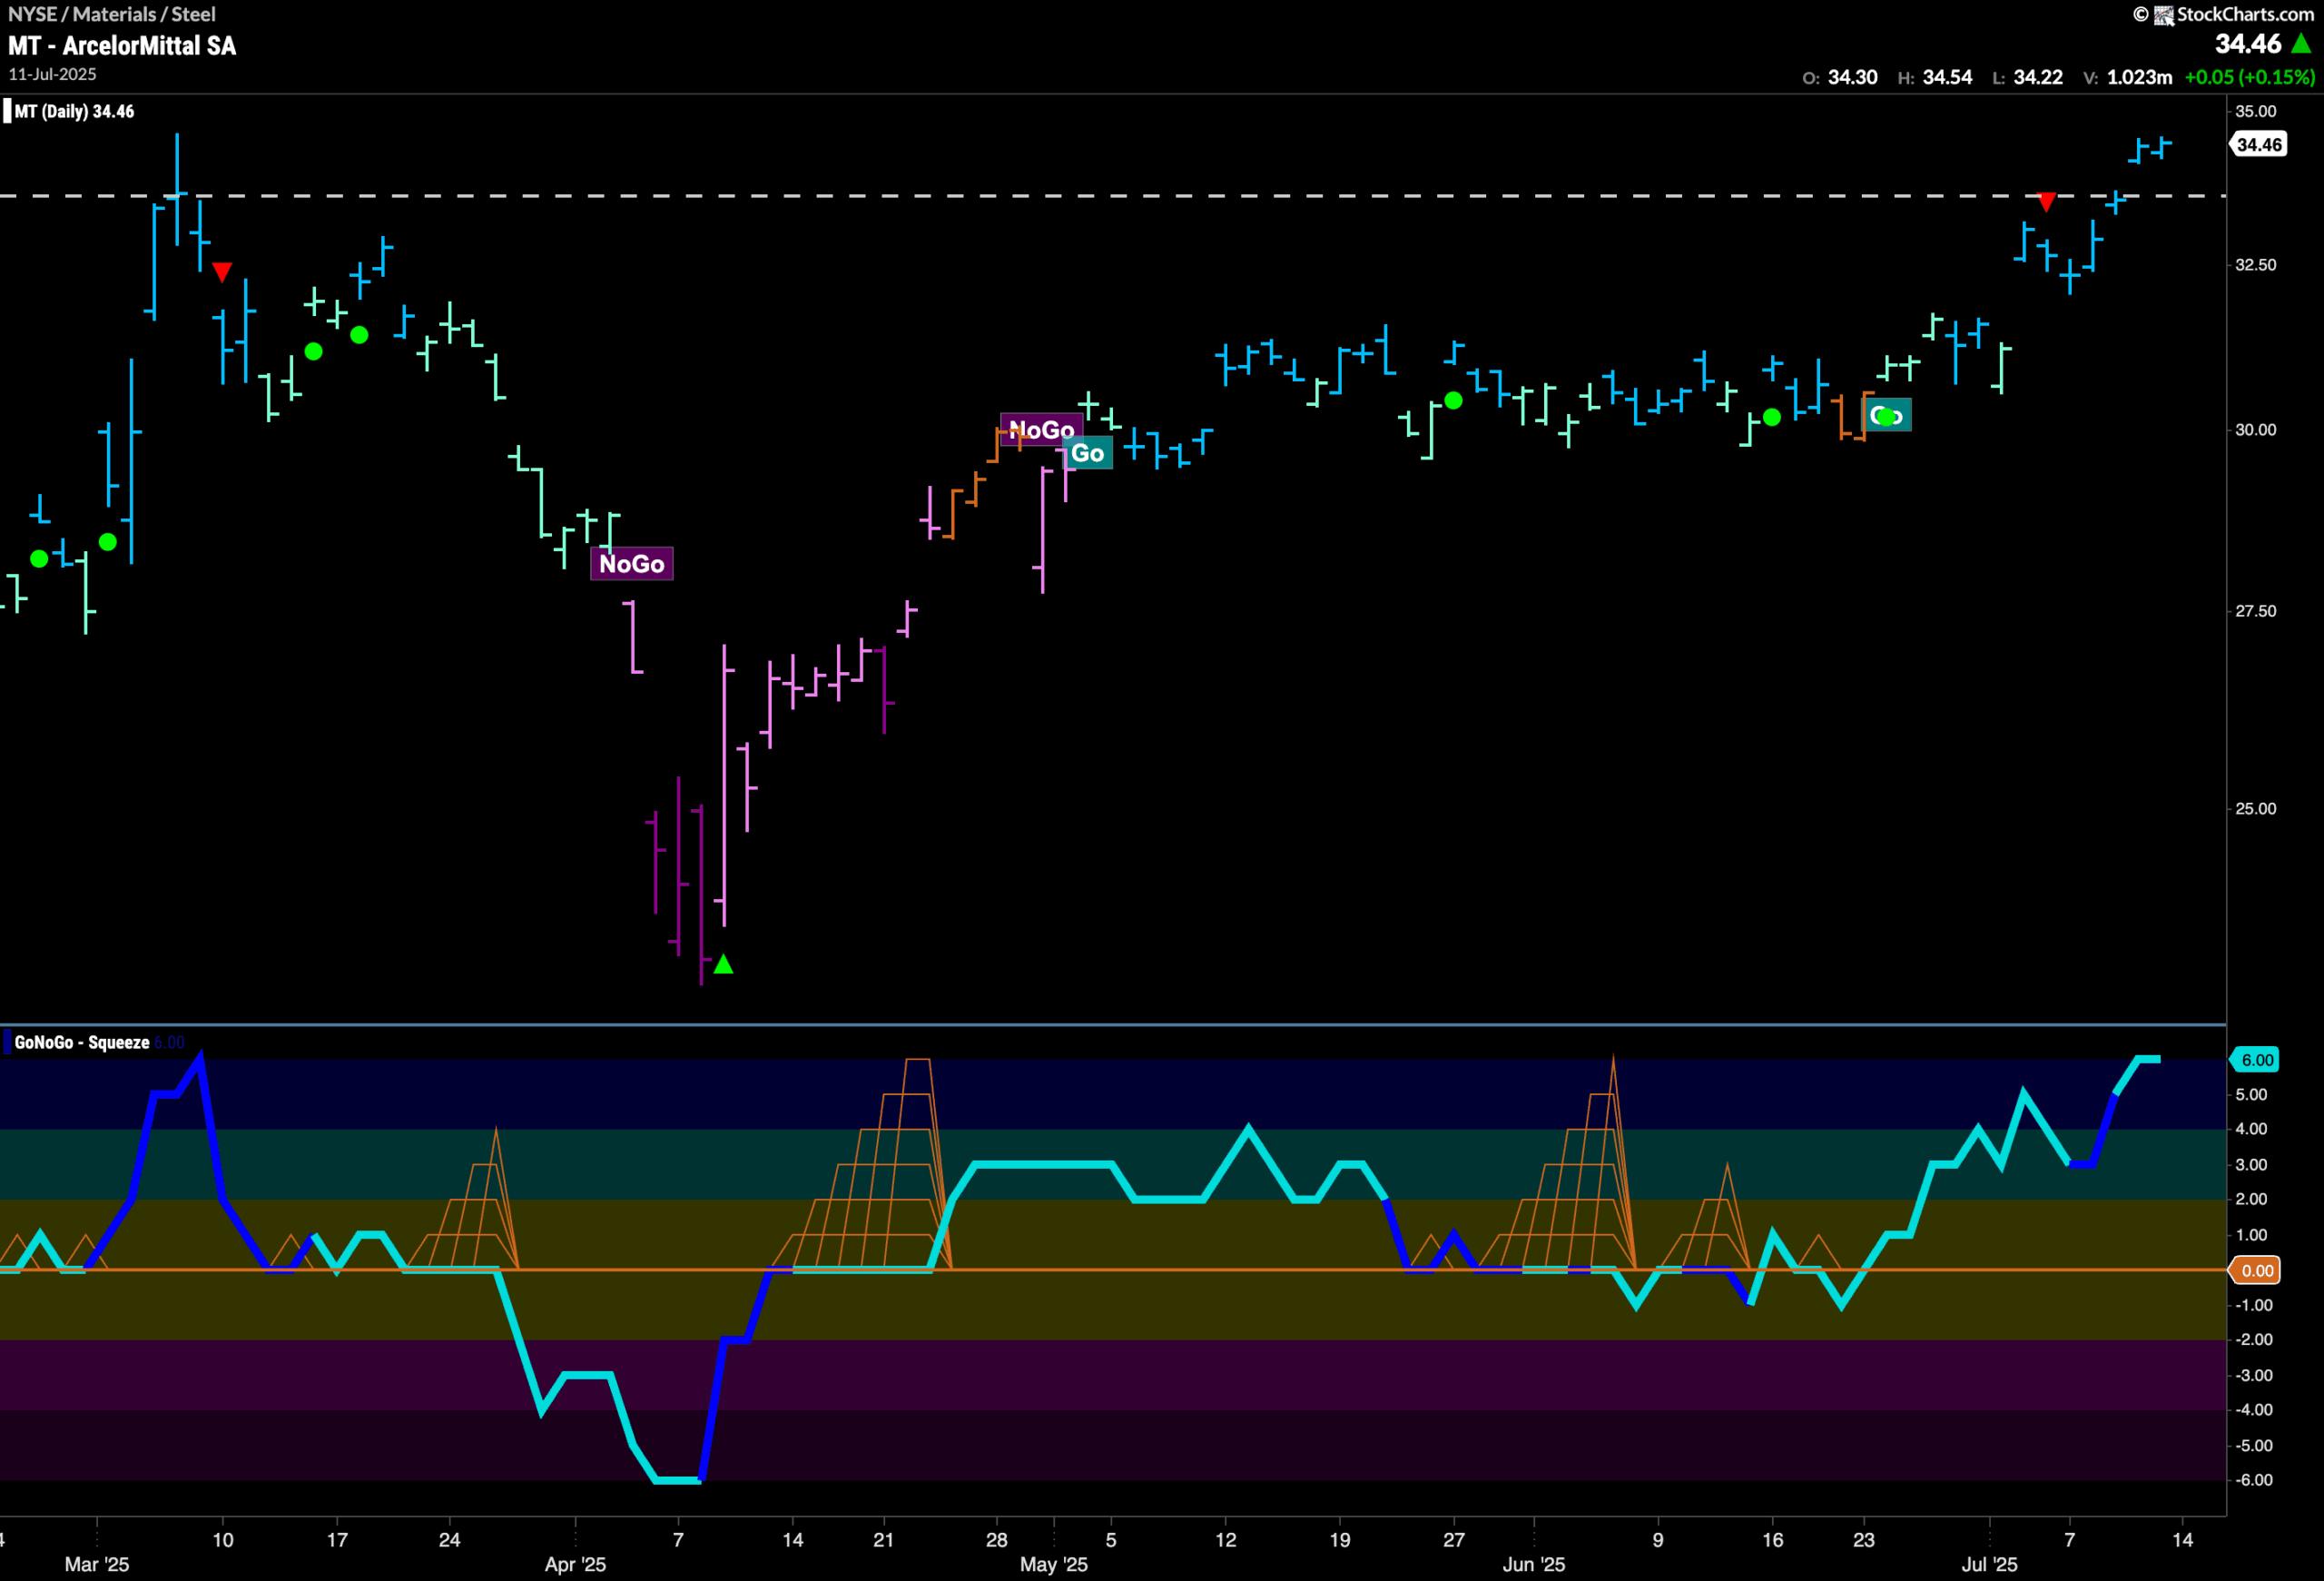The width and height of the screenshot is (2324, 1581).
Task: Click the orange 0.00 zero-line value tag
Action: coord(2256,1270)
